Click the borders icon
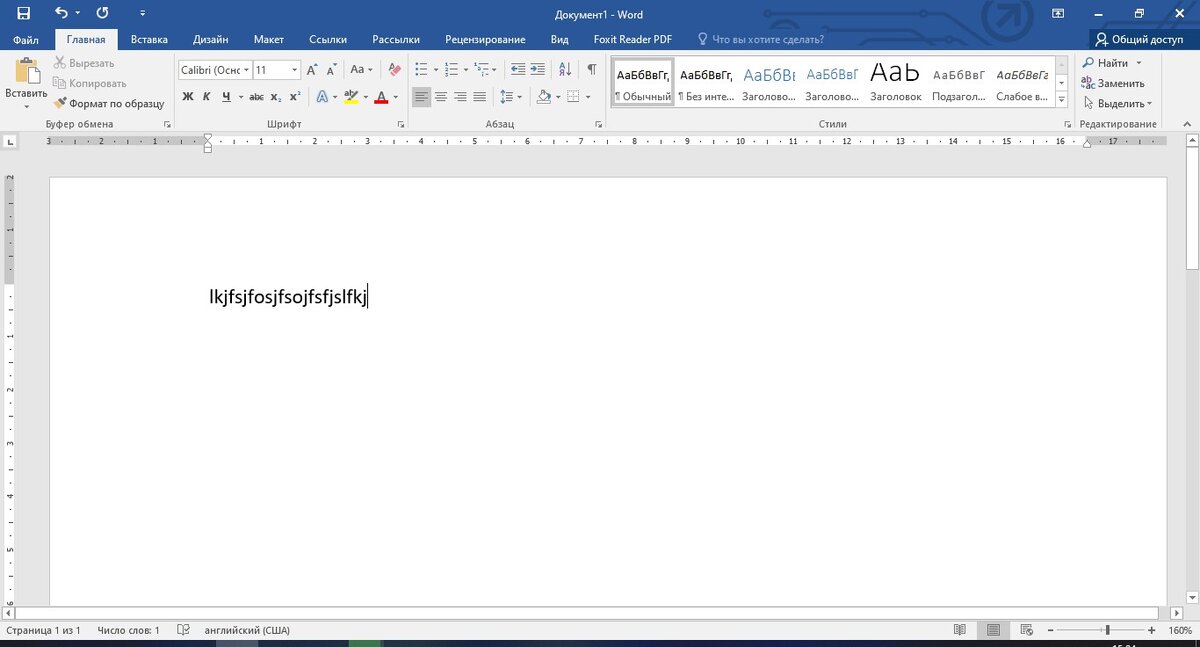The height and width of the screenshot is (647, 1200). click(573, 97)
